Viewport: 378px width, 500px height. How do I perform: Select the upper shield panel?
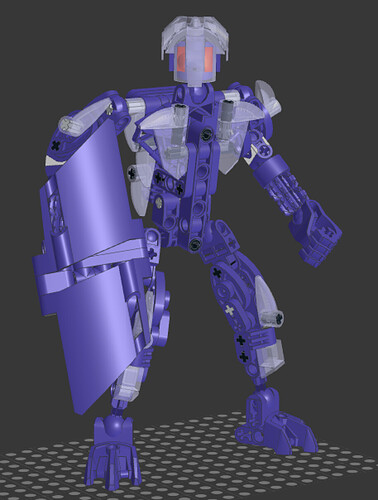coord(97,187)
